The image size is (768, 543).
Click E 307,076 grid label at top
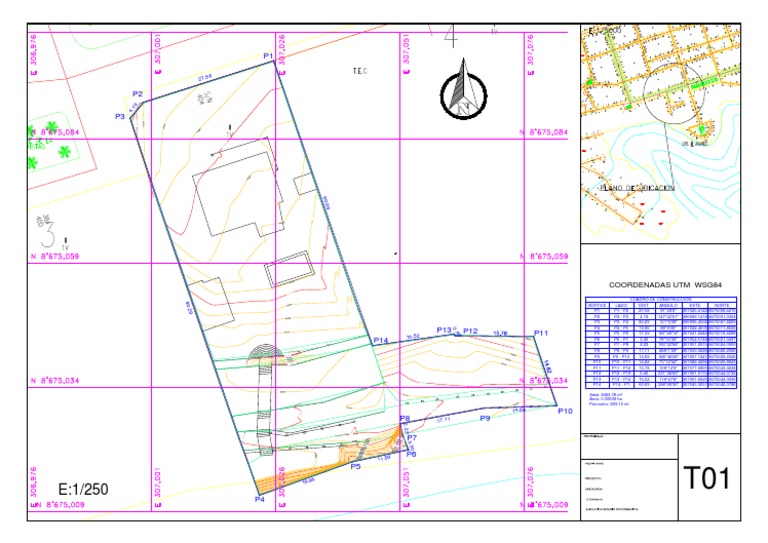pos(530,54)
